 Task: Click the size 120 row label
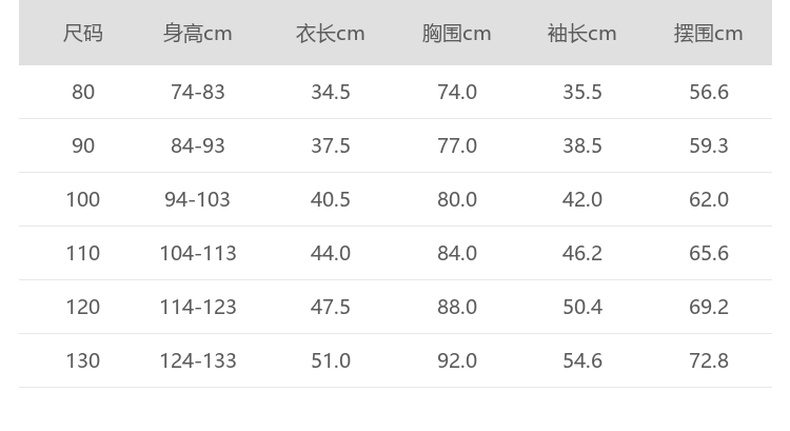pos(83,307)
